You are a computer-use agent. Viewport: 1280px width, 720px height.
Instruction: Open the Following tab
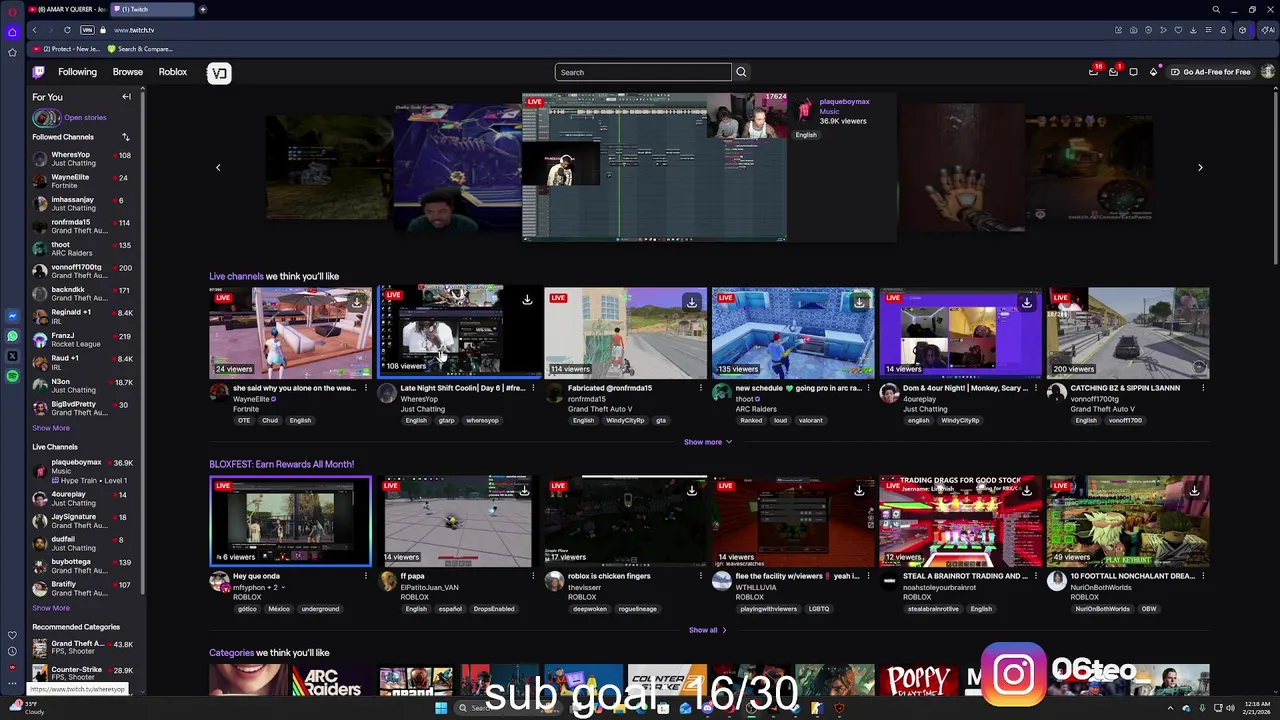pos(77,72)
